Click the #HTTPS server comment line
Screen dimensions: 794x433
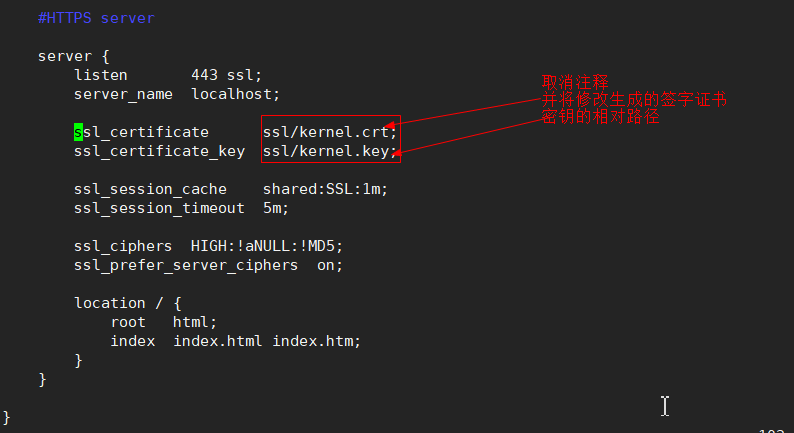96,18
